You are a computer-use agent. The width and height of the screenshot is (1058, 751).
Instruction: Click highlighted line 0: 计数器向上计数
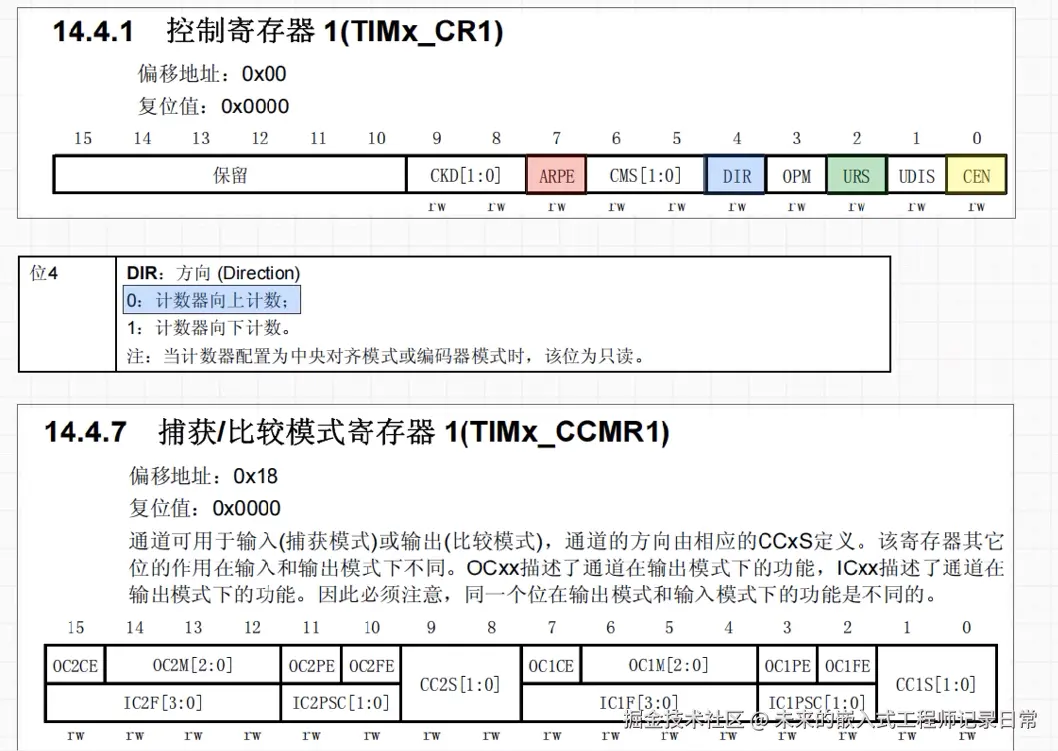[212, 300]
